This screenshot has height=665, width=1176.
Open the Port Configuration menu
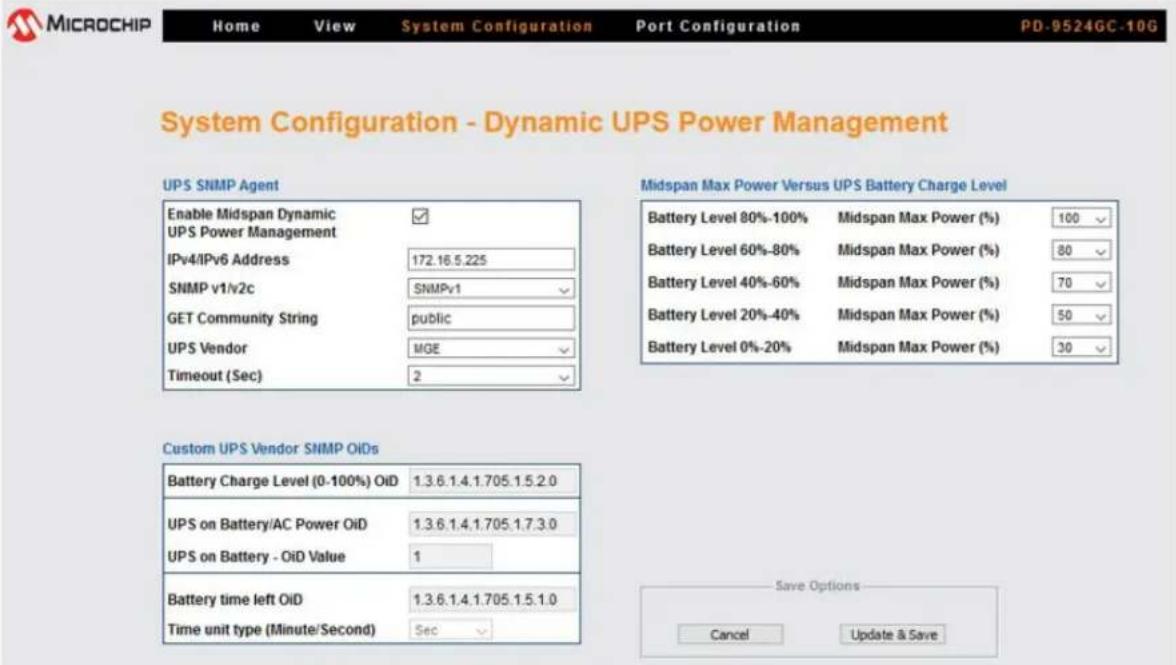click(718, 26)
